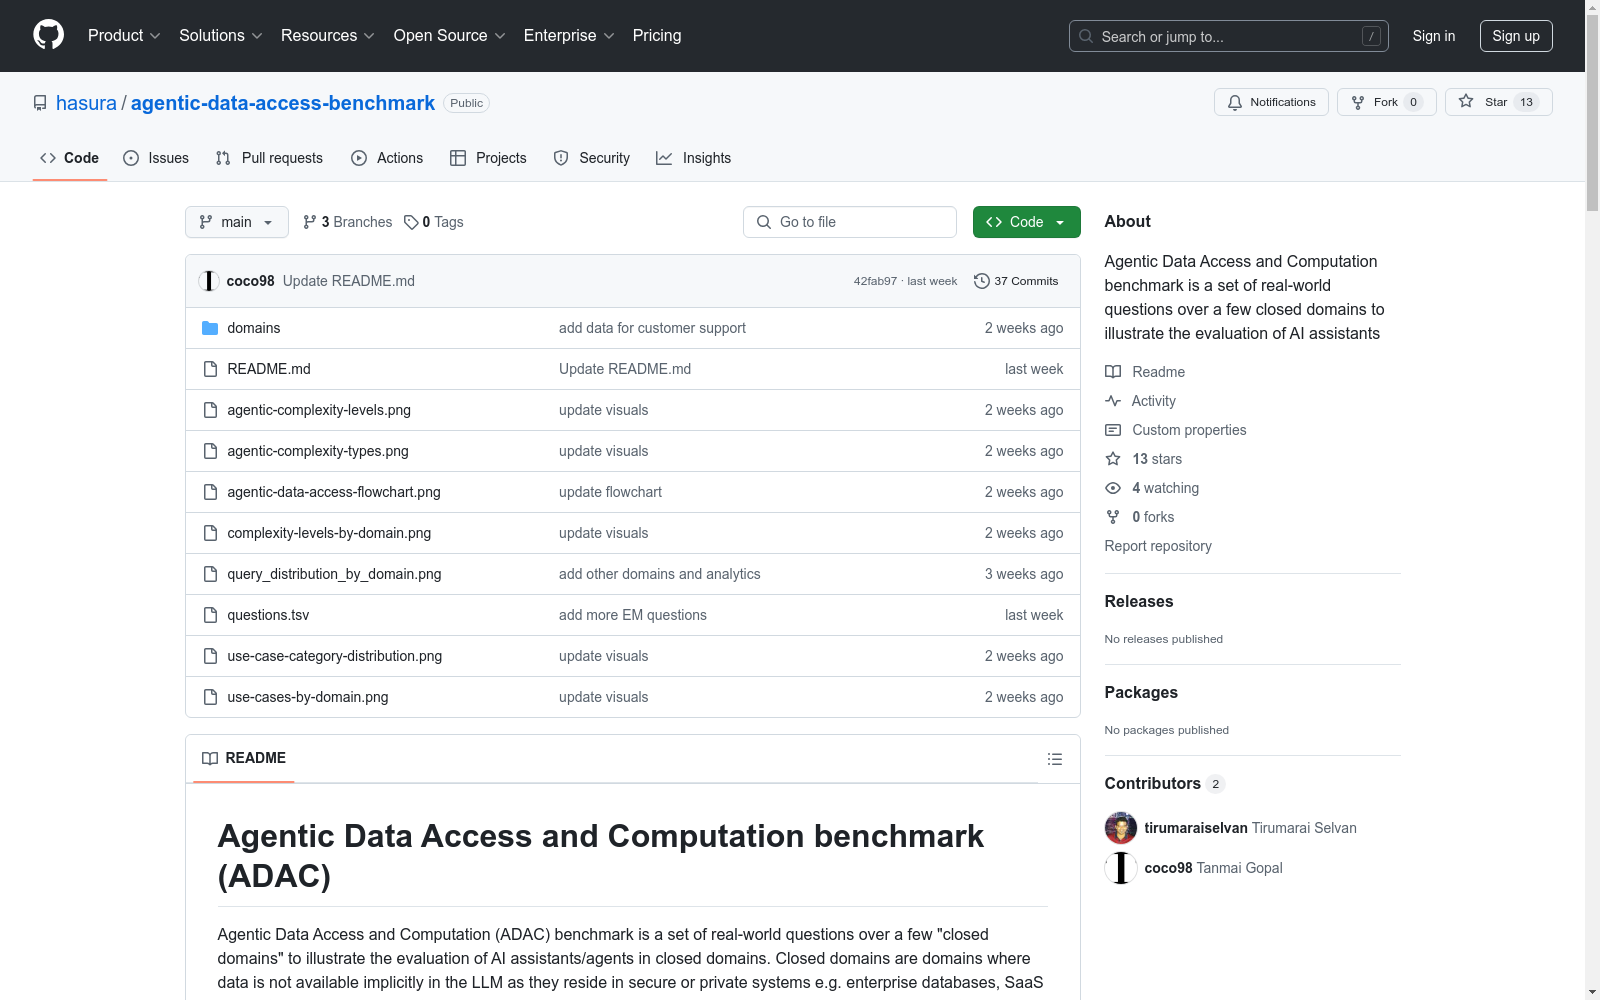The image size is (1600, 1000).
Task: Switch to the Pull requests tab
Action: coord(269,158)
